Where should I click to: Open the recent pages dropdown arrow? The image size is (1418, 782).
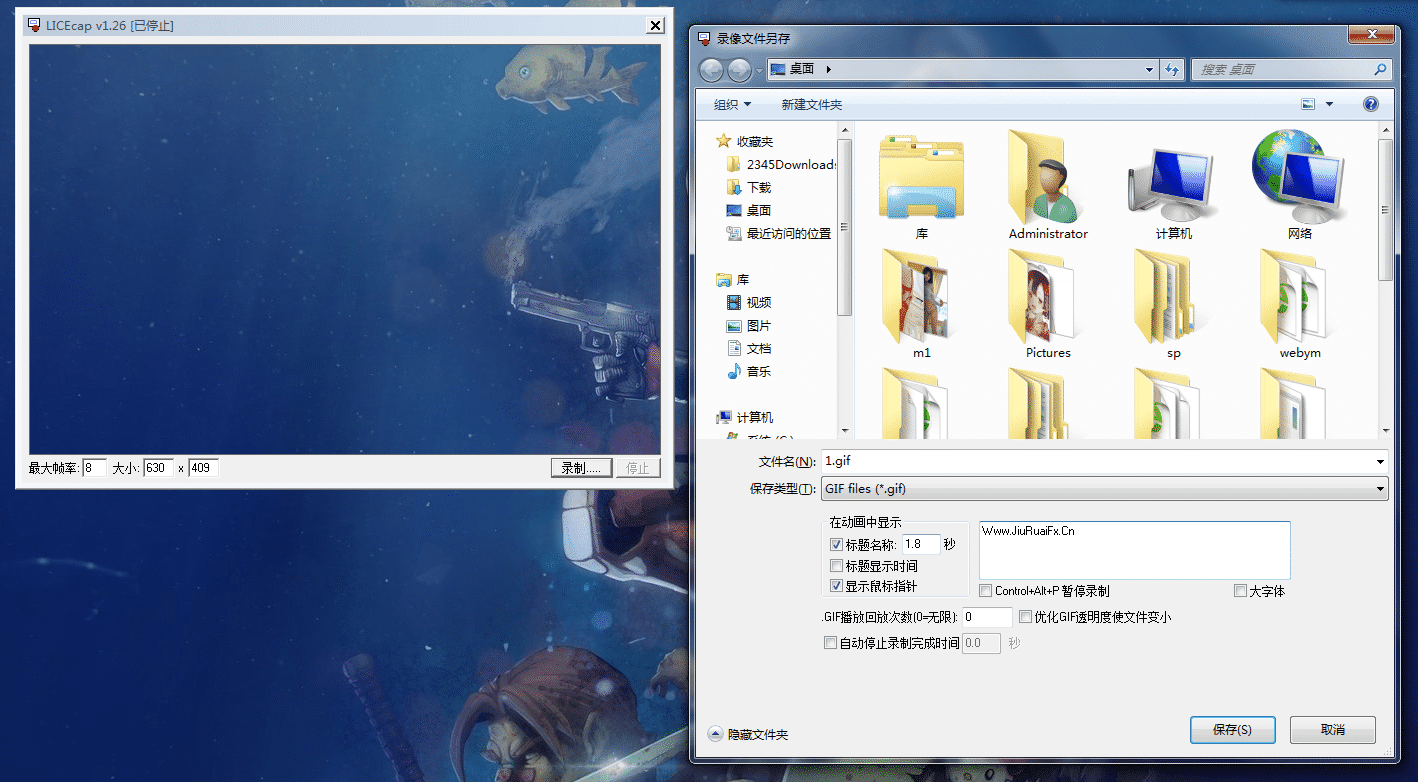coord(759,70)
